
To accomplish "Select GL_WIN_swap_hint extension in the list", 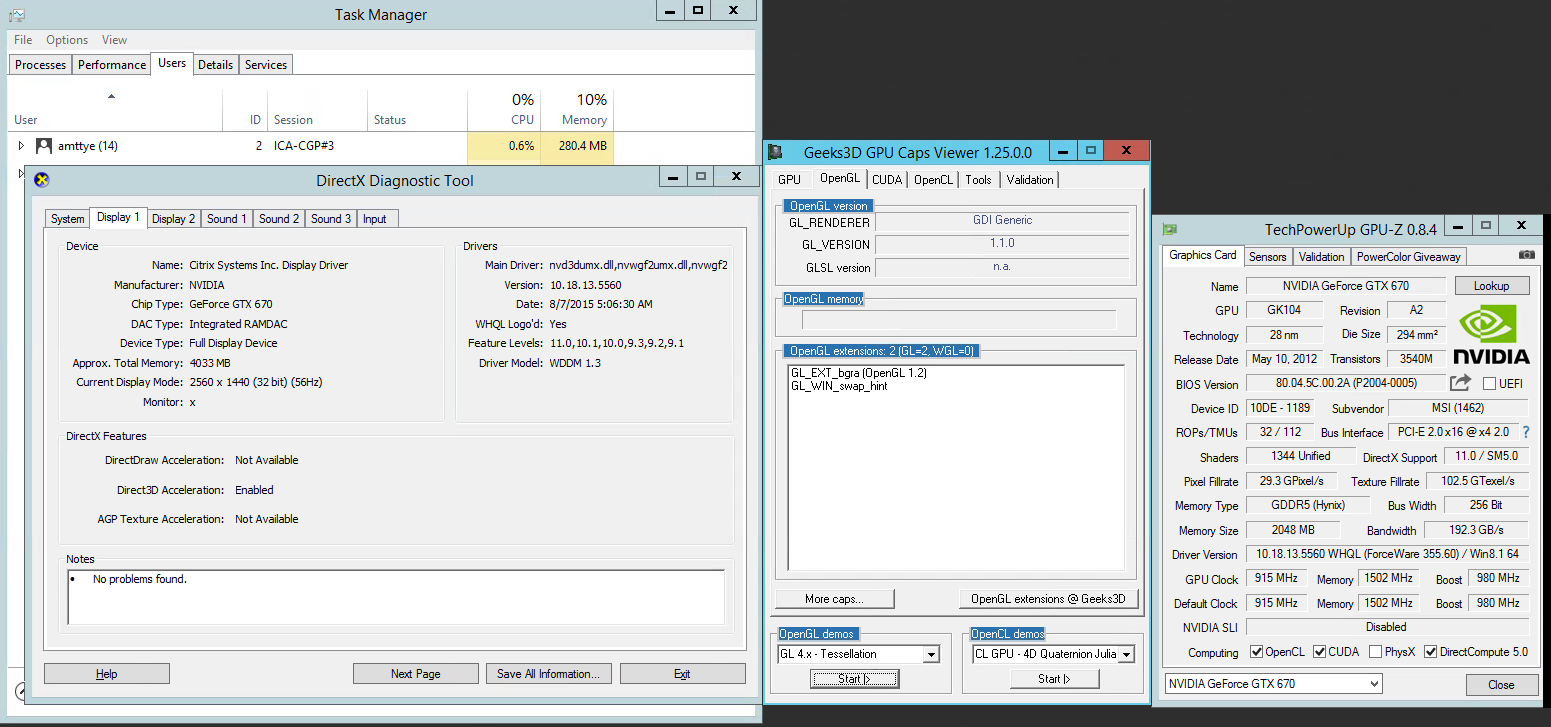I will click(839, 386).
